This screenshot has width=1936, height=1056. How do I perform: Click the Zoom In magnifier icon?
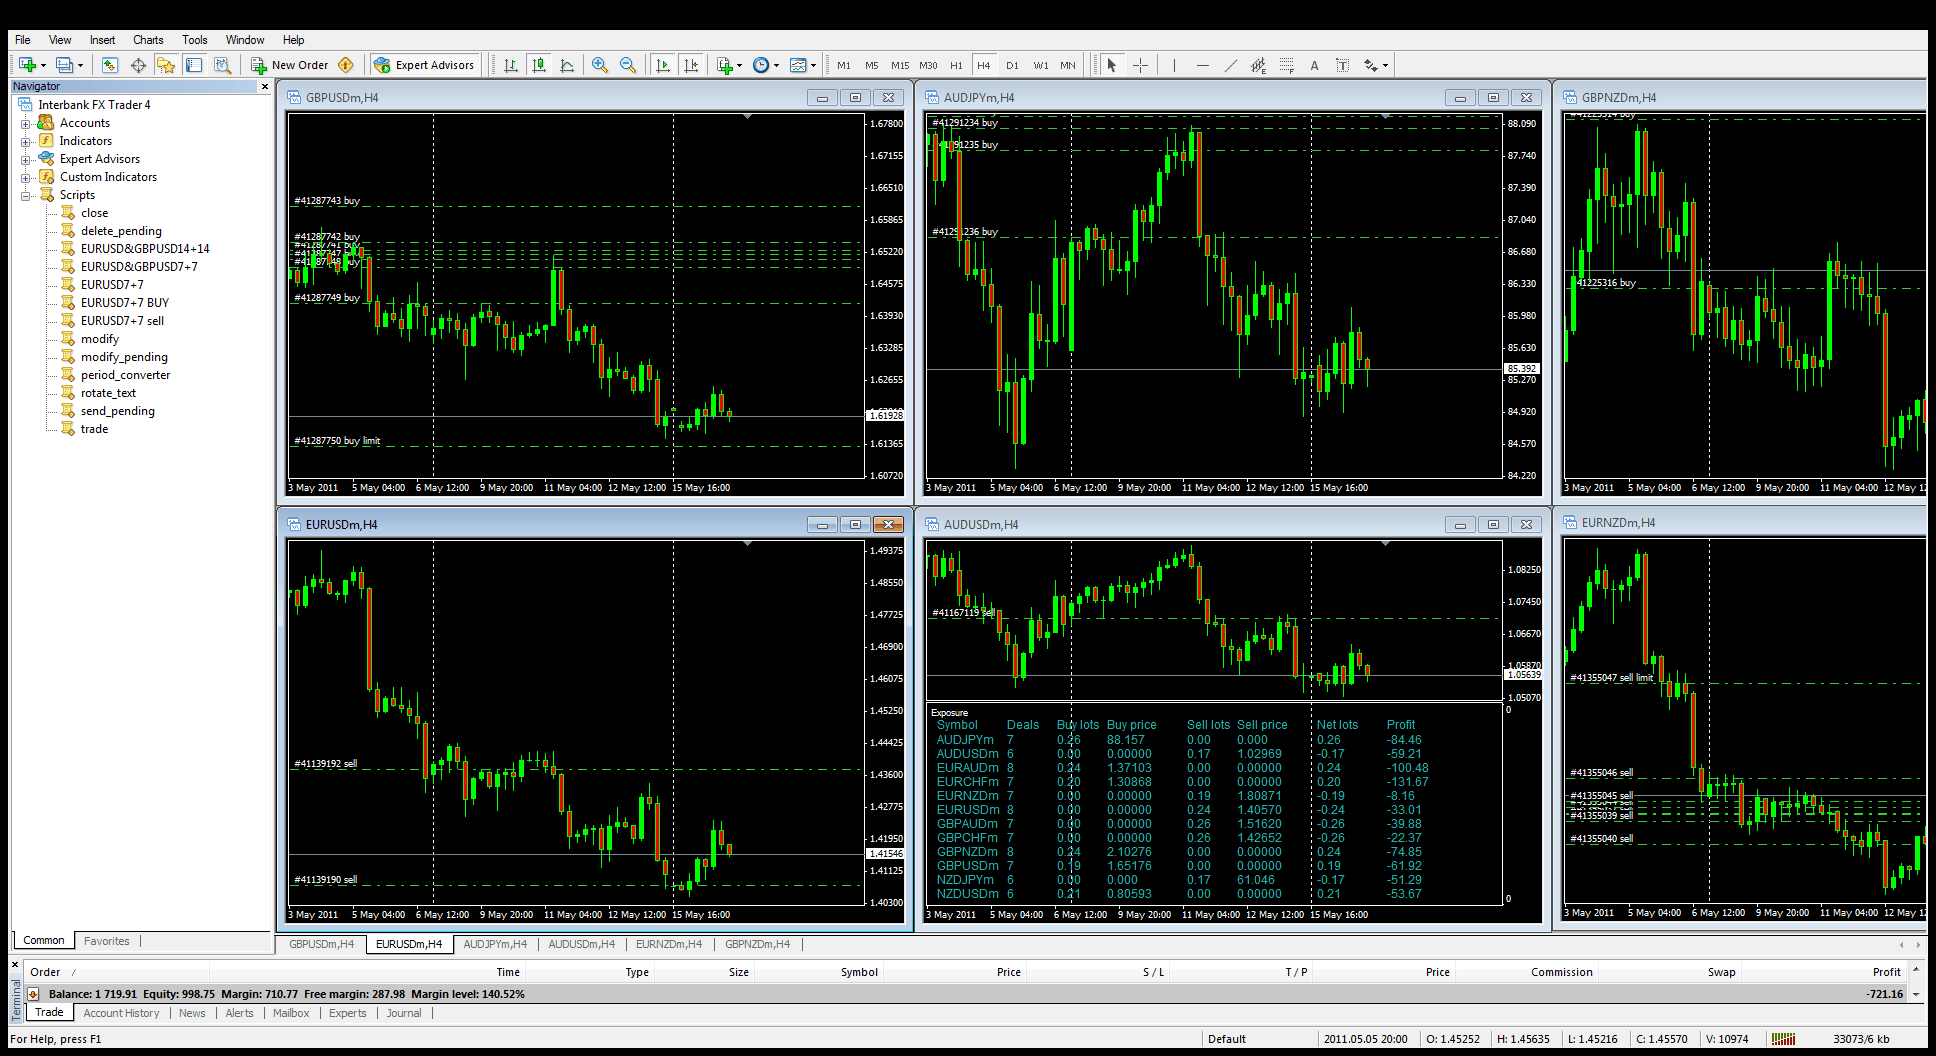pyautogui.click(x=599, y=65)
